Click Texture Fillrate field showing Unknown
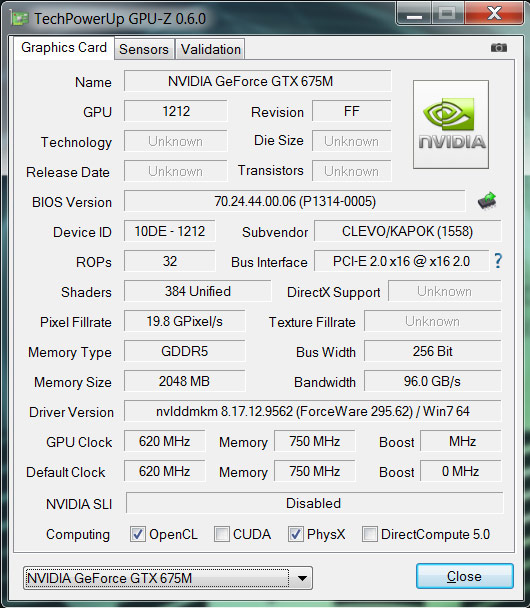 pyautogui.click(x=433, y=321)
